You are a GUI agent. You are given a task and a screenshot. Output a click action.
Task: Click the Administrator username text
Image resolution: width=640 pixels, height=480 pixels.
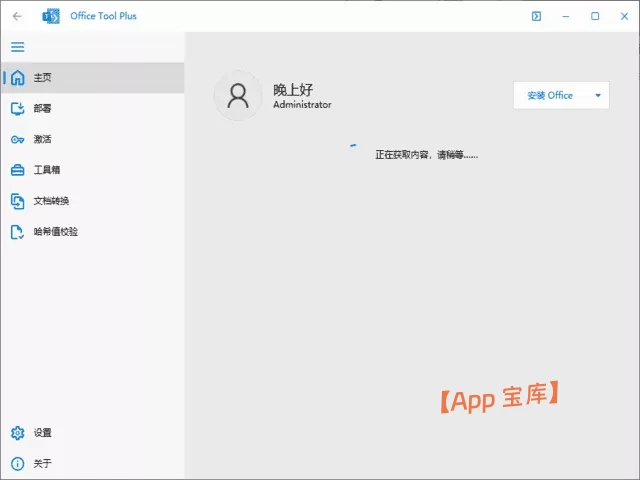coord(302,105)
